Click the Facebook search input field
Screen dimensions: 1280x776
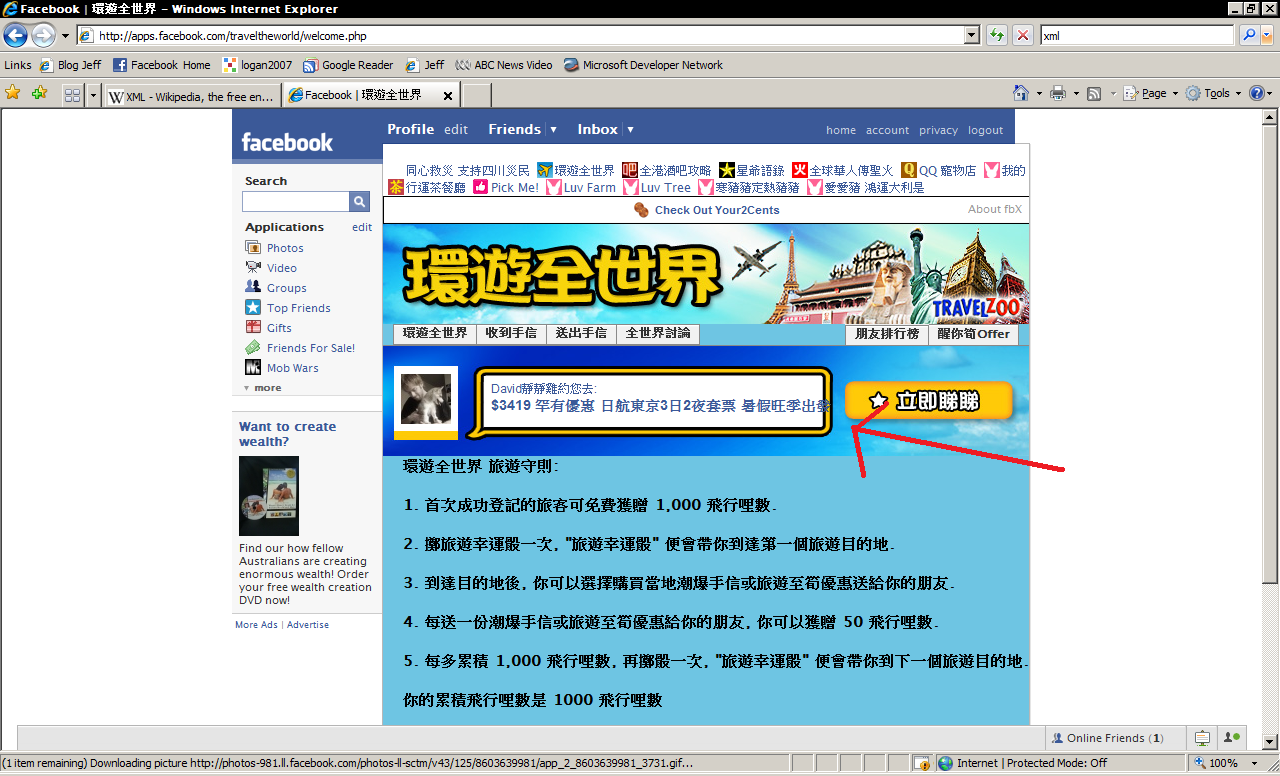tap(295, 202)
